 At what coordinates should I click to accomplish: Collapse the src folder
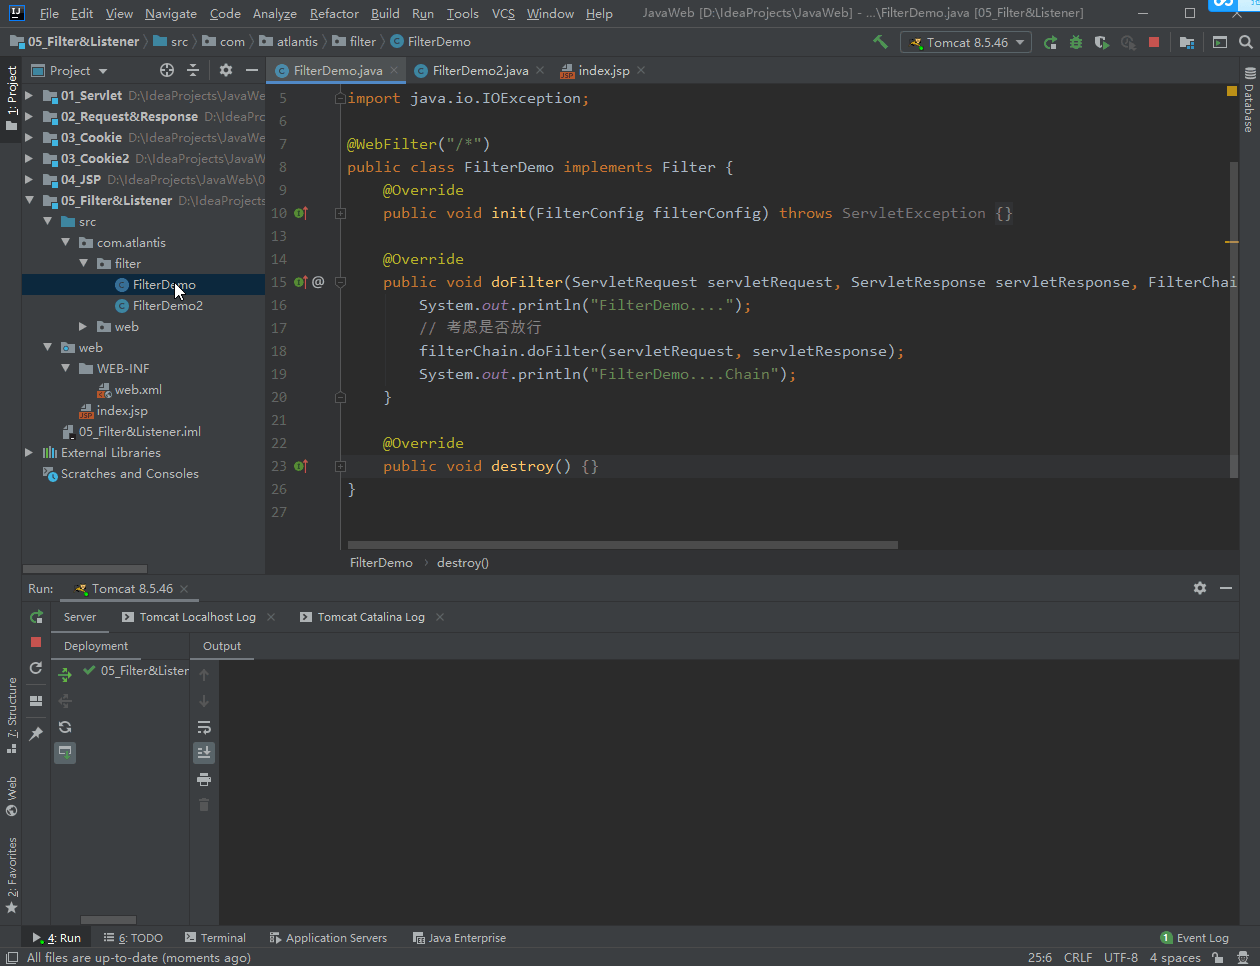pyautogui.click(x=47, y=222)
